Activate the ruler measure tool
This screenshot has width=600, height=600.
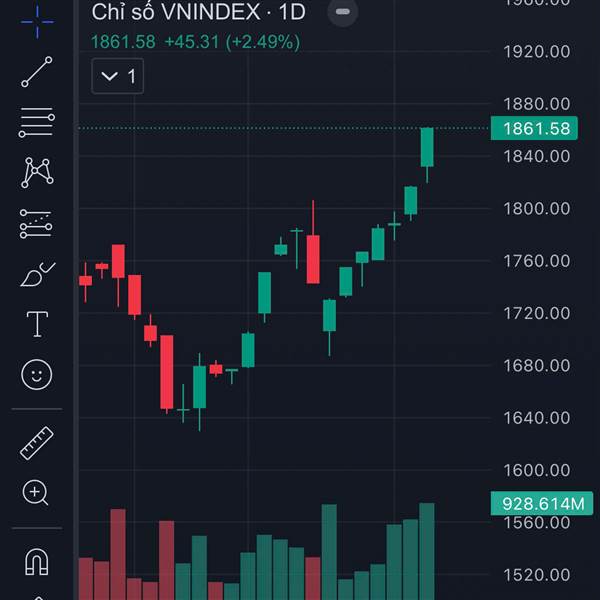(x=37, y=442)
